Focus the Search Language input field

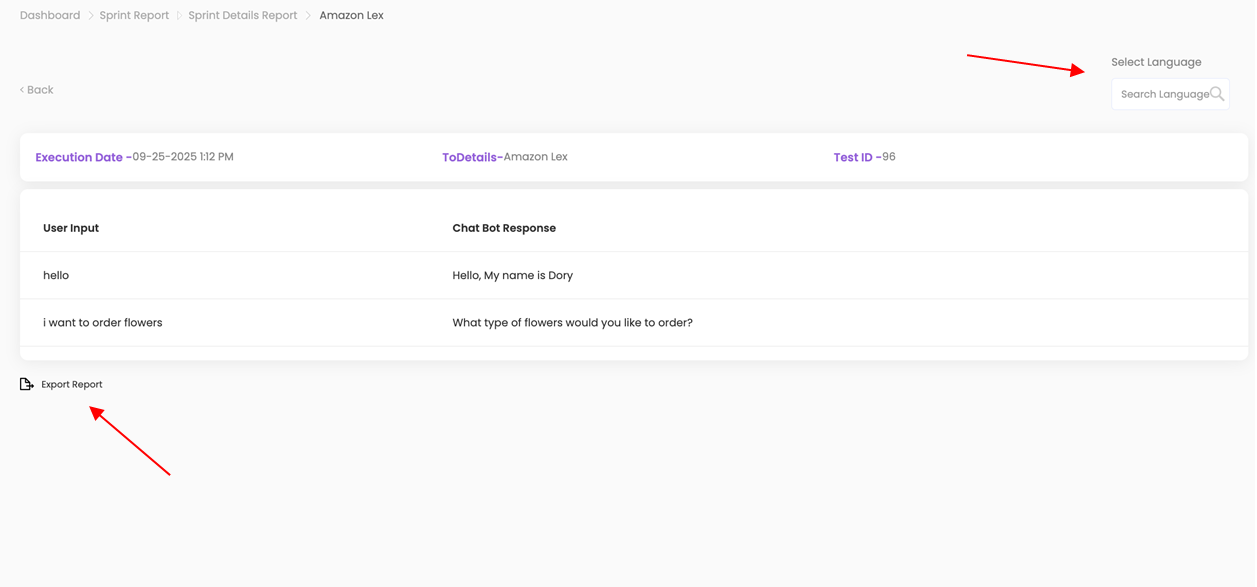click(1163, 94)
